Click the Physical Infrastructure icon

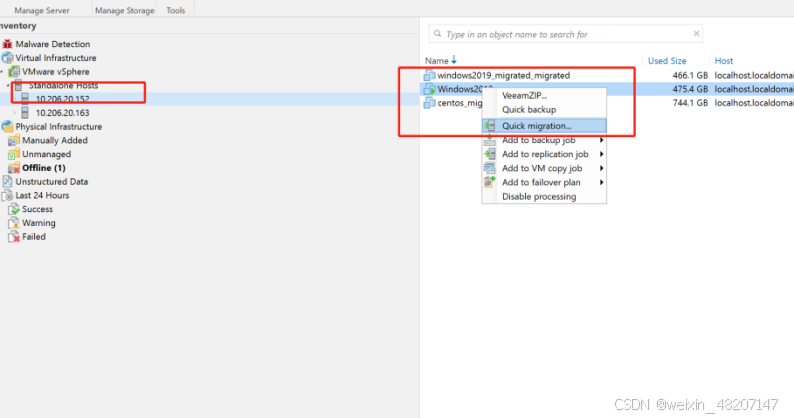pos(7,126)
